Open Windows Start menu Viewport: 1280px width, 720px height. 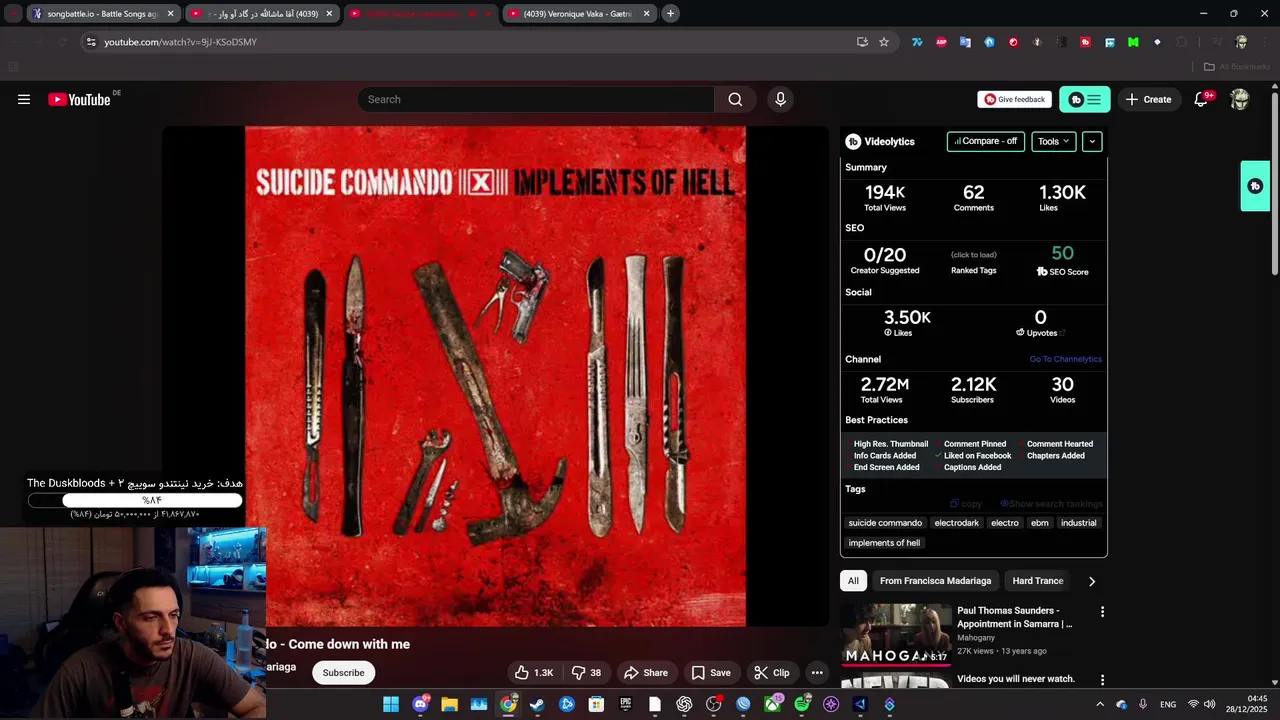pos(391,704)
